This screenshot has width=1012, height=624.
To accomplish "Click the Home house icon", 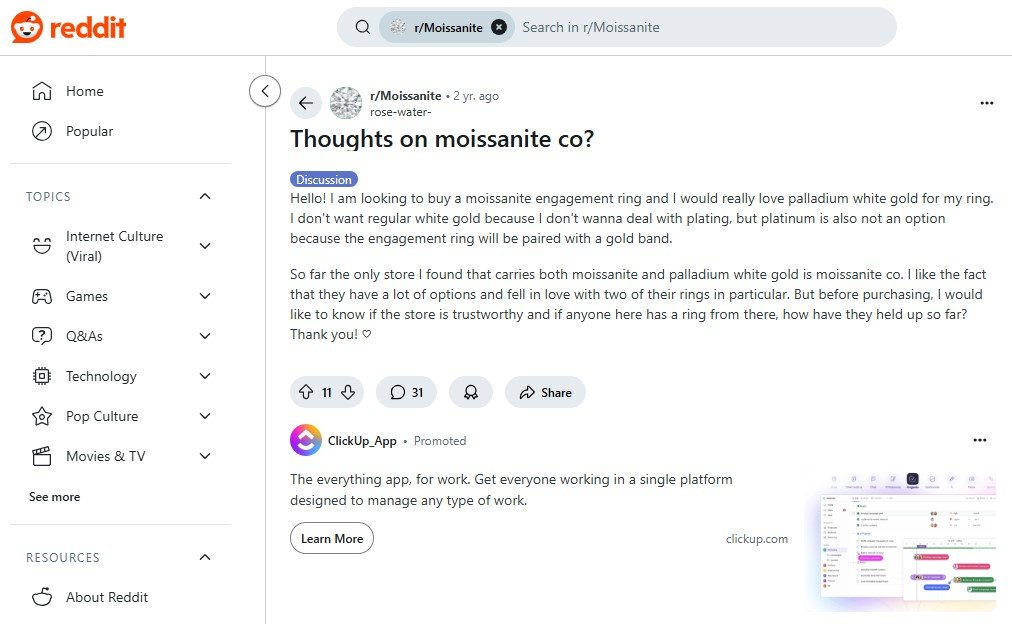I will coord(42,91).
